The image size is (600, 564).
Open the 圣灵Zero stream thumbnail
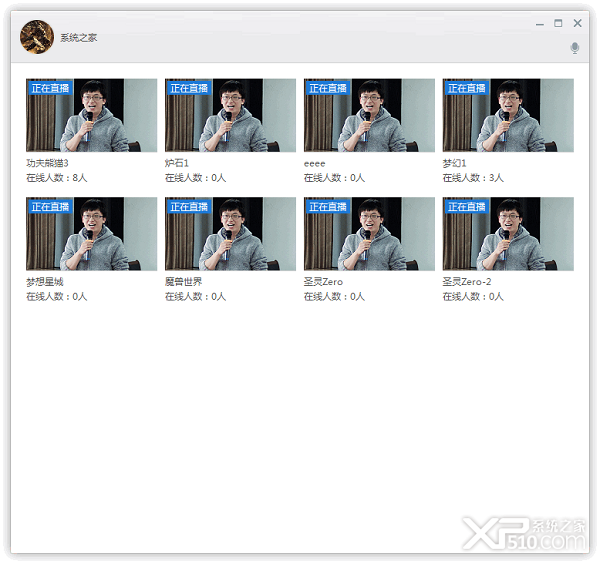click(x=369, y=234)
